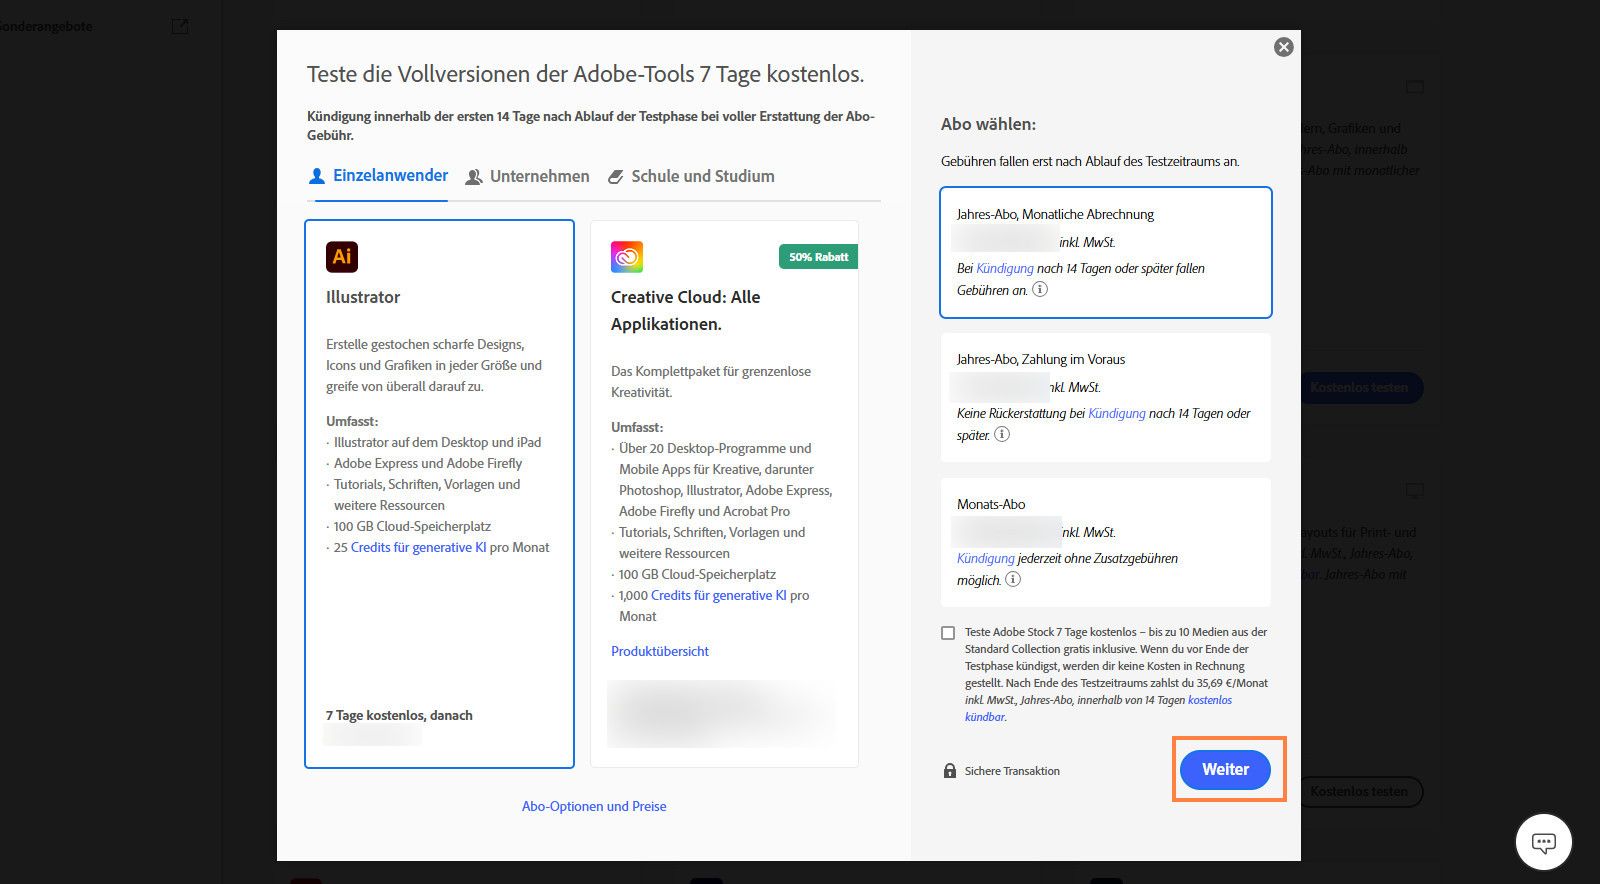Click the Weiter button
This screenshot has height=884, width=1600.
coord(1226,769)
